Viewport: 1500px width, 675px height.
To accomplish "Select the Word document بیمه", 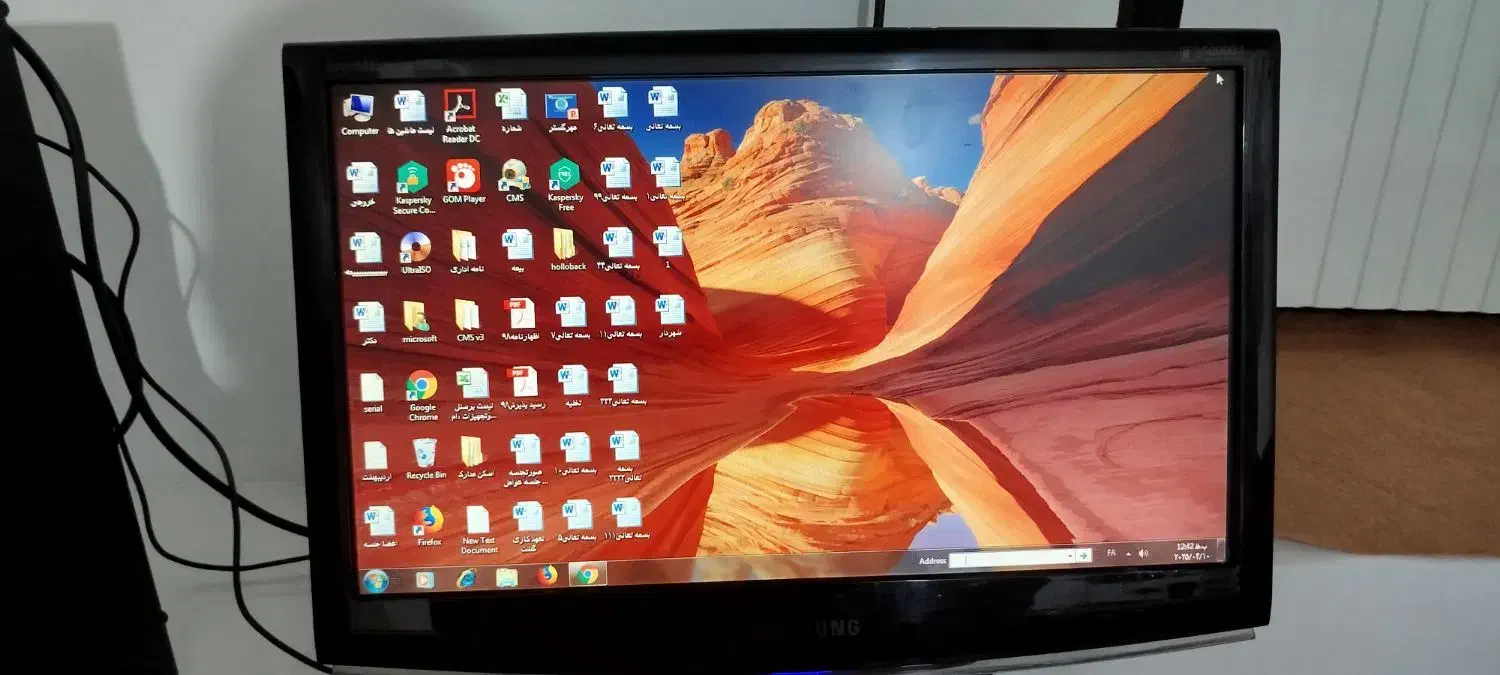I will click(x=517, y=252).
